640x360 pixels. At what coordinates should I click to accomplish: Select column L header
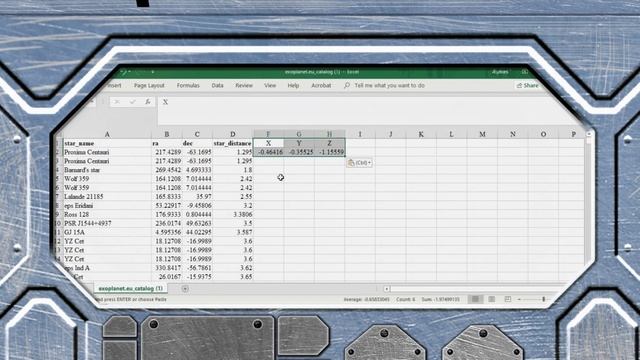click(x=451, y=134)
